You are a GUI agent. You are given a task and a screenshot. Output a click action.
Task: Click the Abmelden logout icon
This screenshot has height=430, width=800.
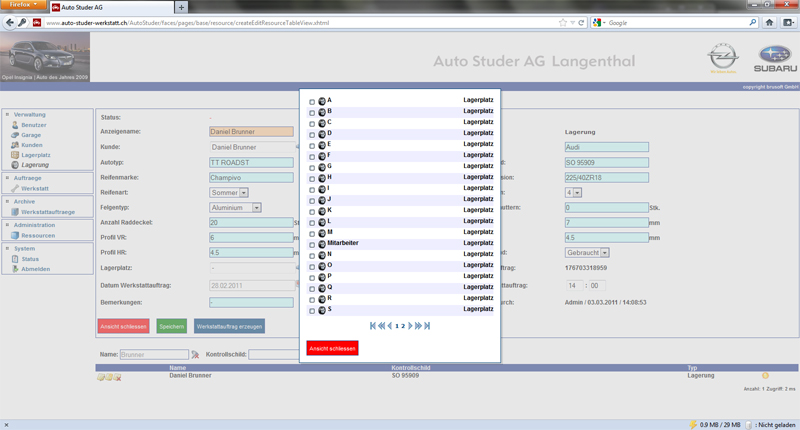pyautogui.click(x=15, y=269)
